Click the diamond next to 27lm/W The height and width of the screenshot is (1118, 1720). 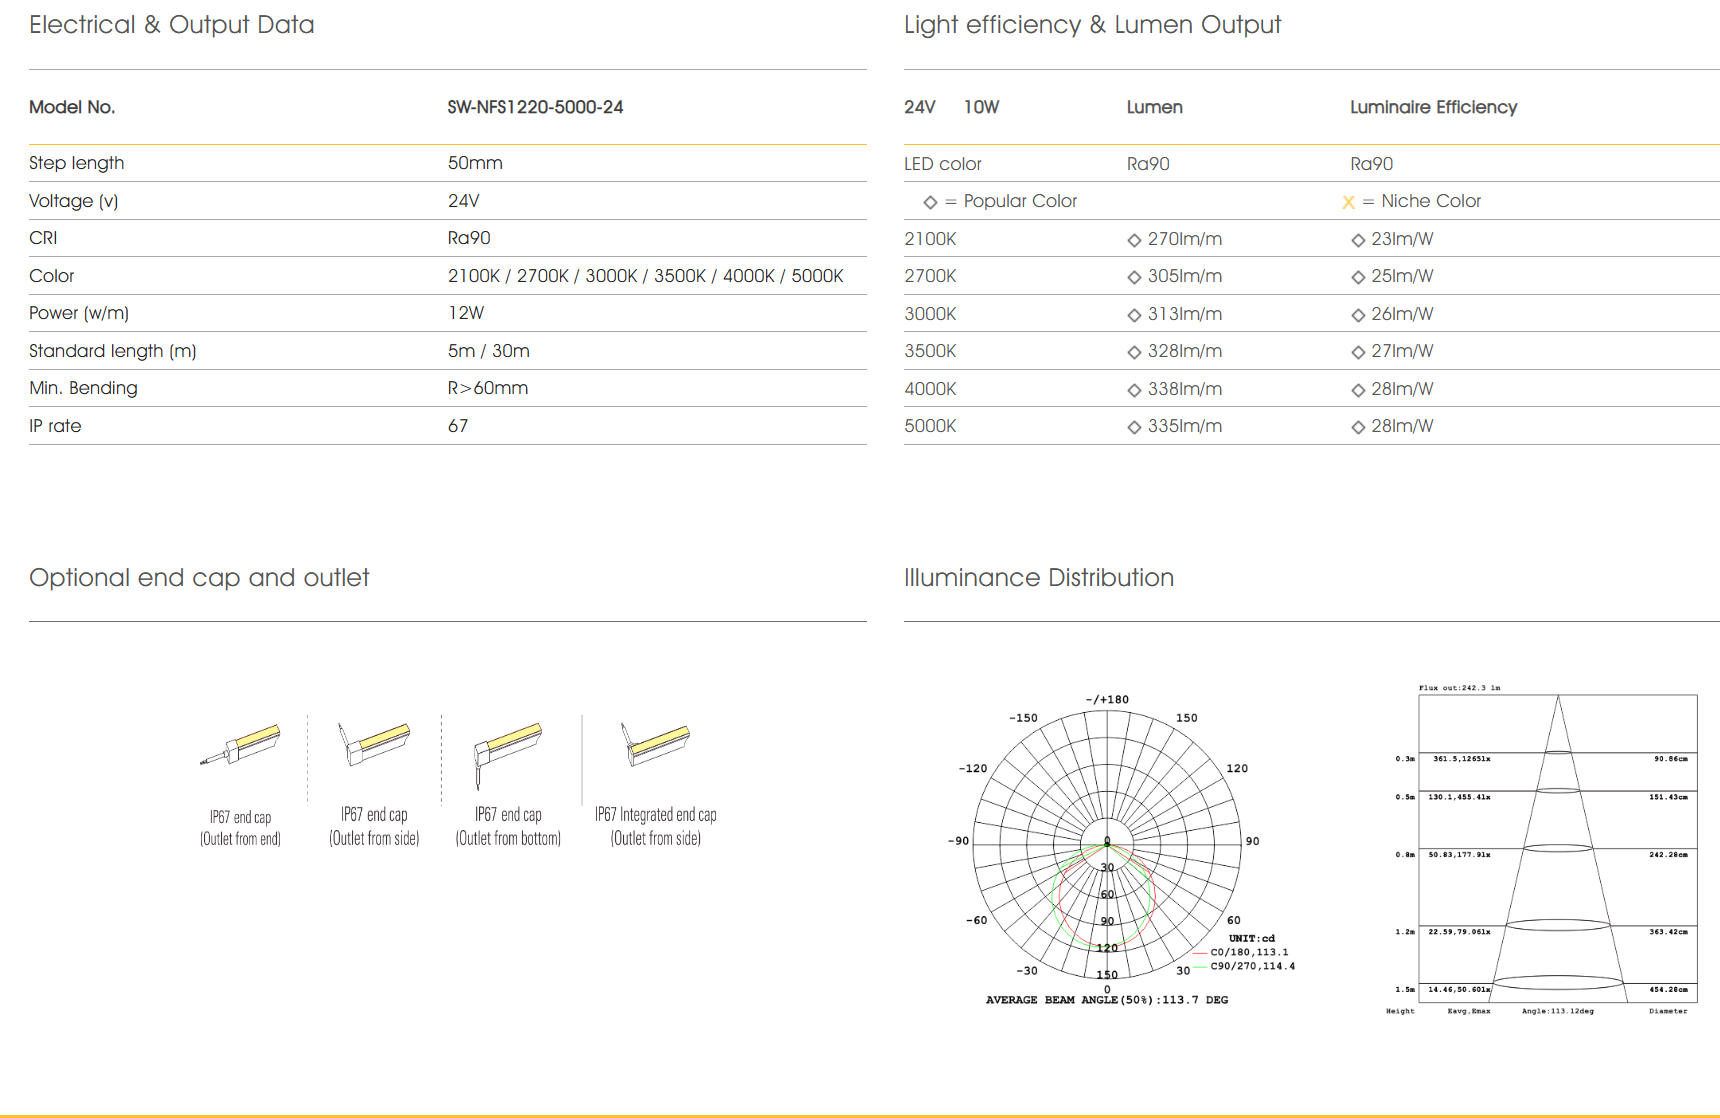(x=1358, y=352)
